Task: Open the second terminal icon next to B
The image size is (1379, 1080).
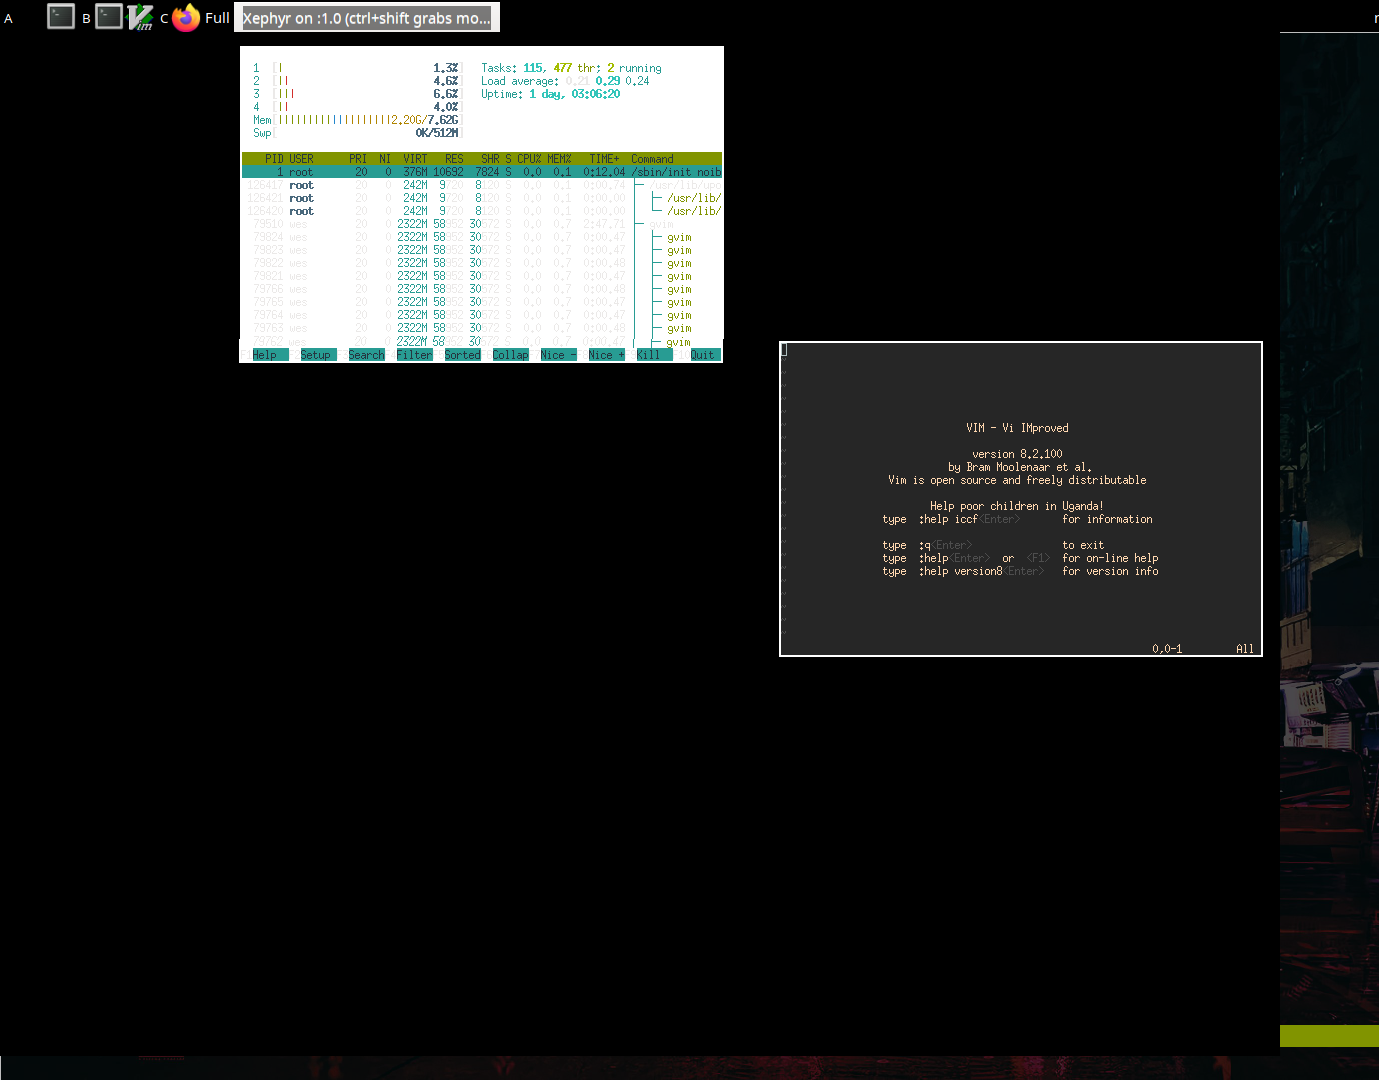Action: 109,17
